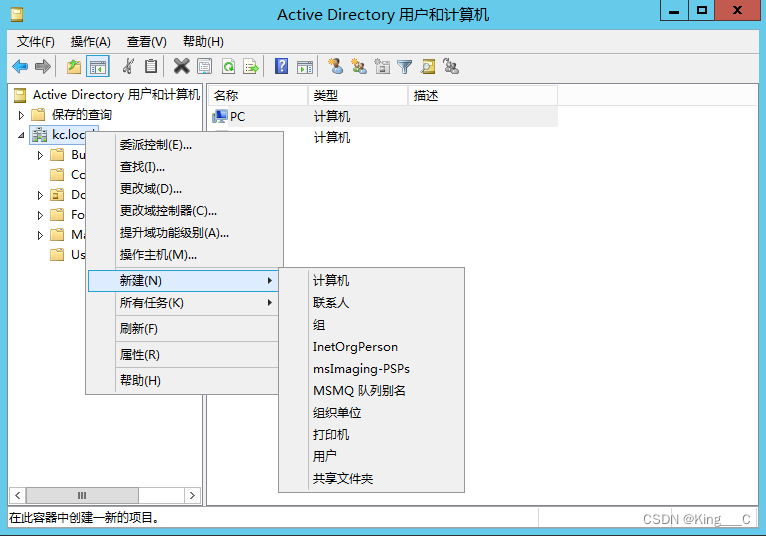Click the Find objects magnifier icon
The height and width of the screenshot is (536, 766).
(x=428, y=66)
